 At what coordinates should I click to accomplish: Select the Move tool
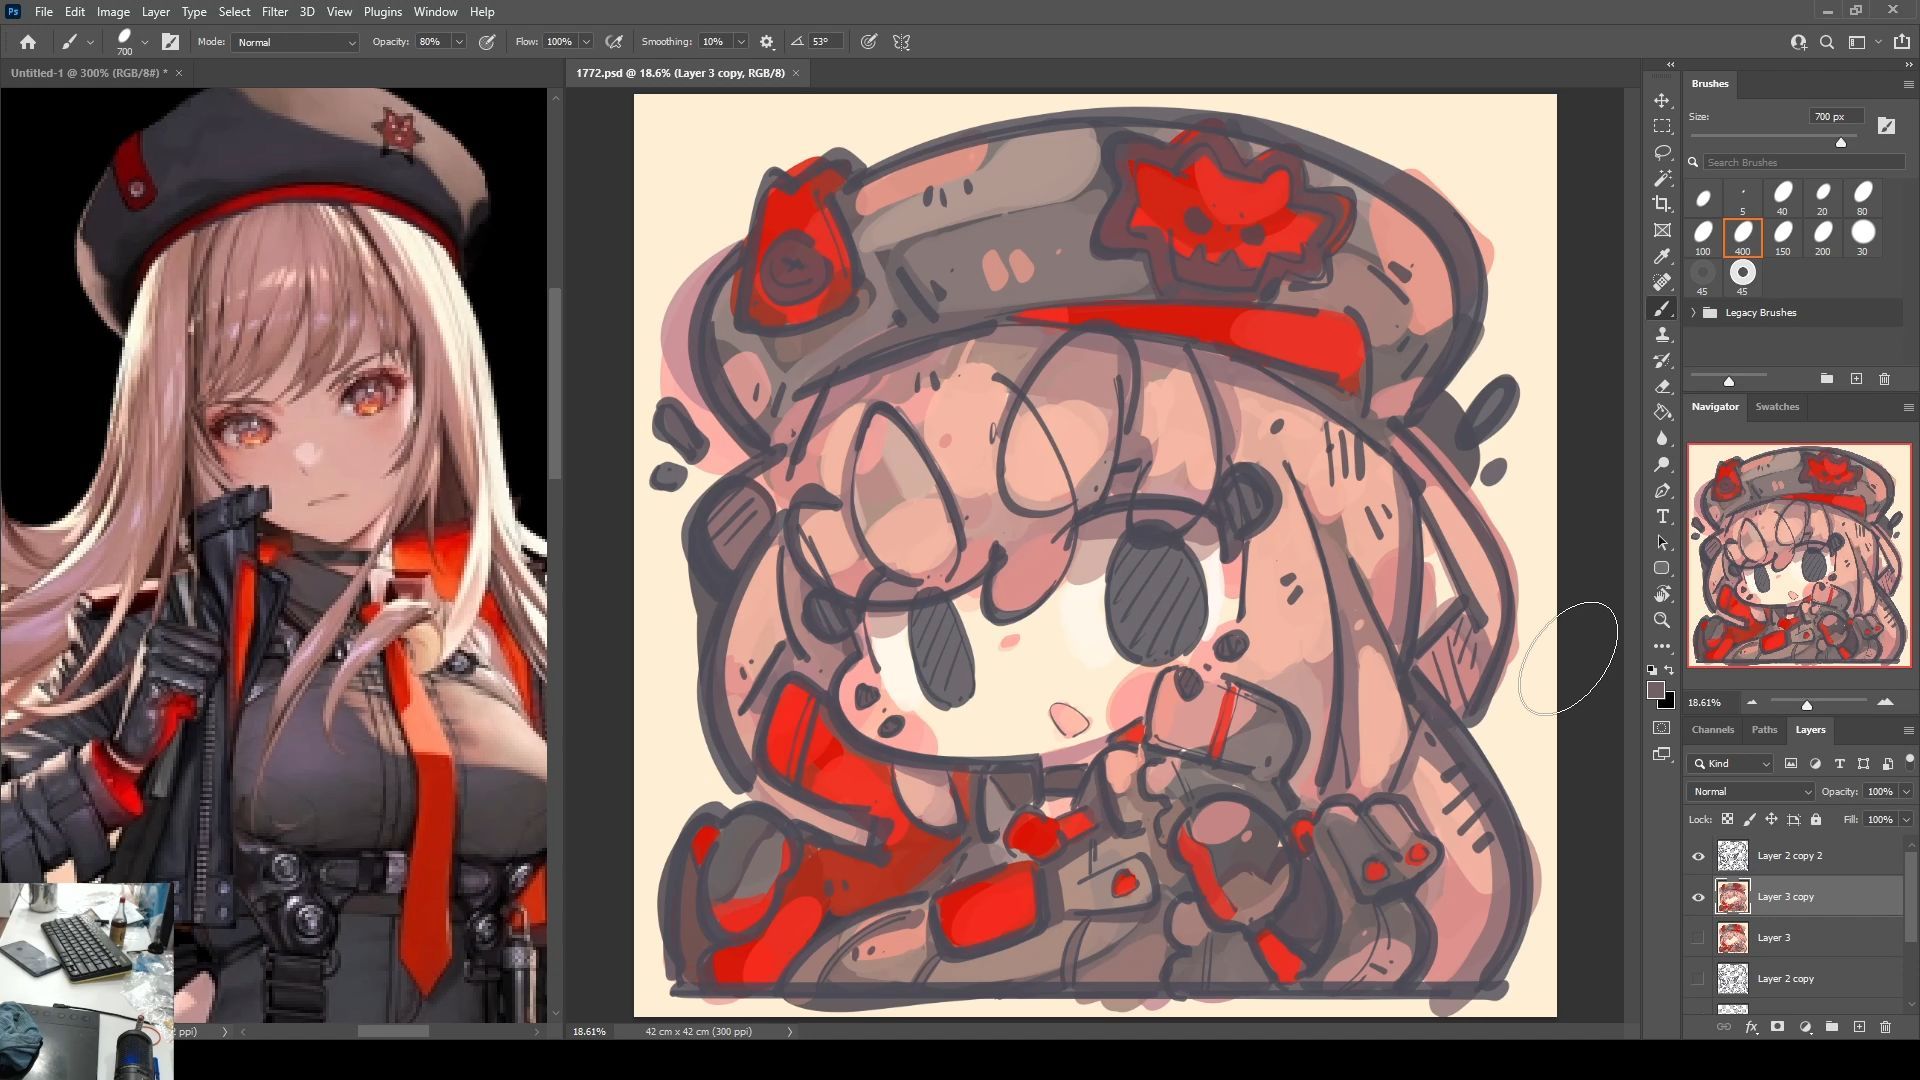point(1662,100)
